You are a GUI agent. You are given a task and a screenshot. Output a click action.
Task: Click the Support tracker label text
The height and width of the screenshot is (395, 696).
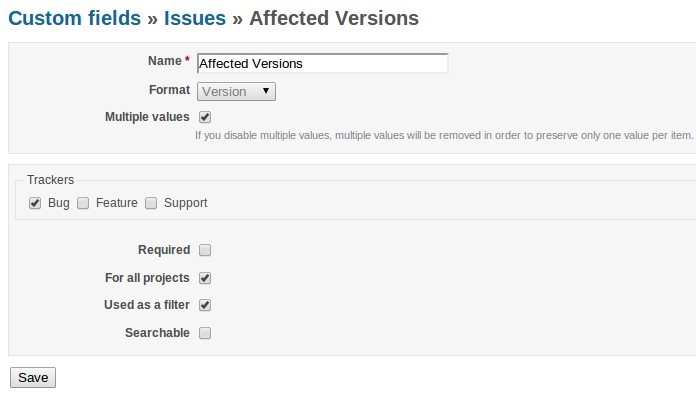click(186, 203)
